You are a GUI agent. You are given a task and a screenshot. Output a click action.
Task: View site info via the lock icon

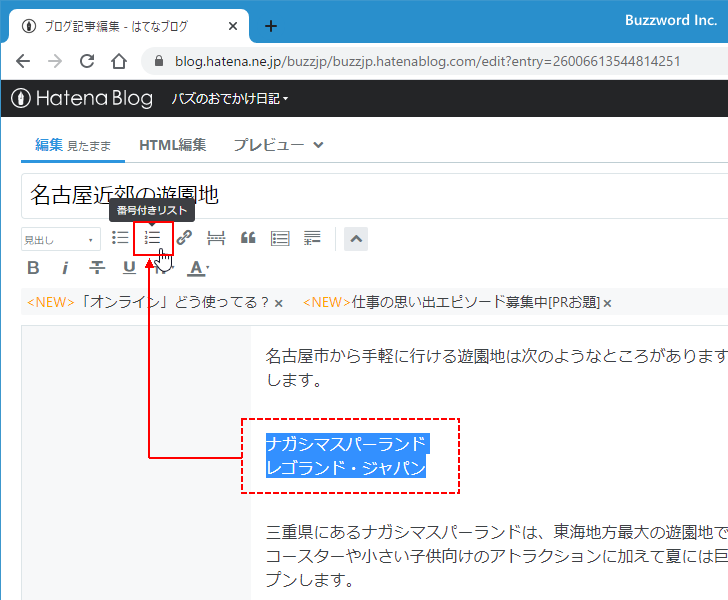point(159,61)
